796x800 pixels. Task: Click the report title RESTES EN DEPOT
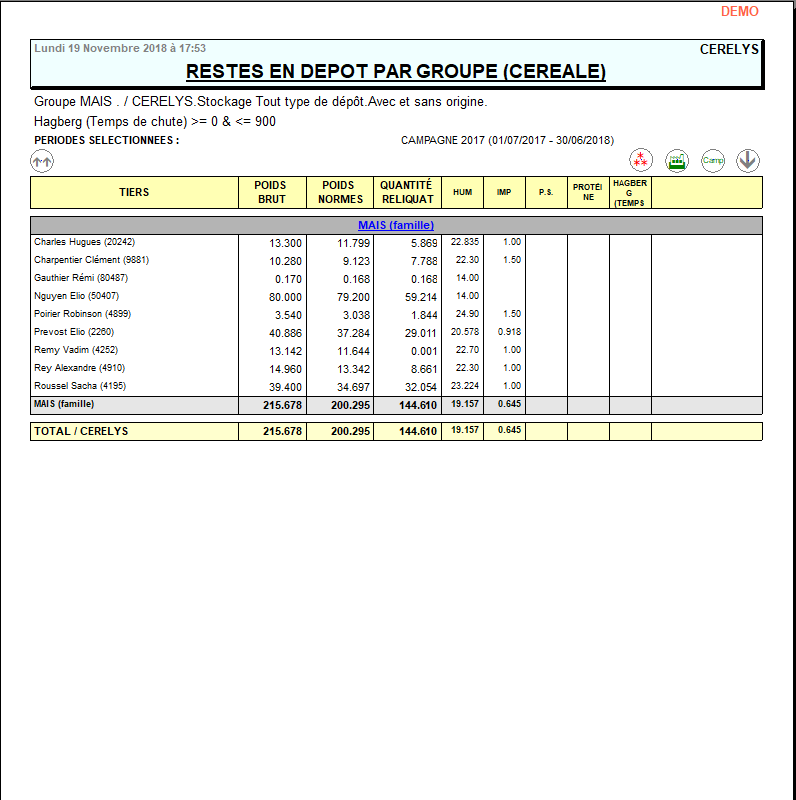[x=396, y=72]
